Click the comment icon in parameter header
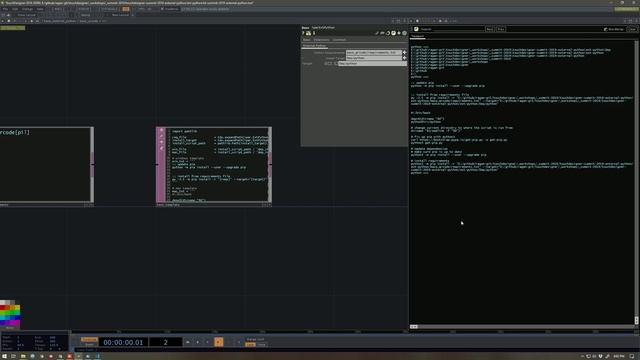The width and height of the screenshot is (640, 360). (382, 33)
